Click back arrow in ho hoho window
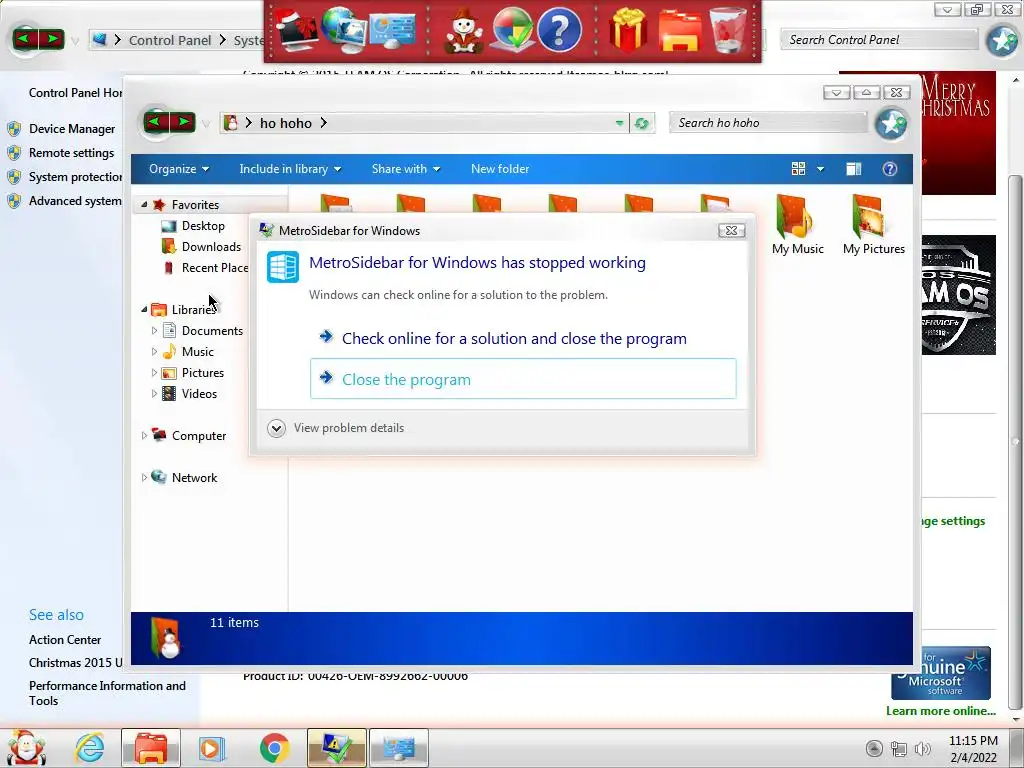The image size is (1024, 768). pos(155,122)
